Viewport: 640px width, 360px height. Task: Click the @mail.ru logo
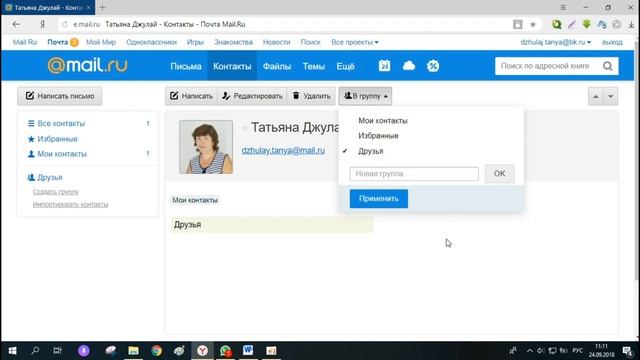[87, 65]
